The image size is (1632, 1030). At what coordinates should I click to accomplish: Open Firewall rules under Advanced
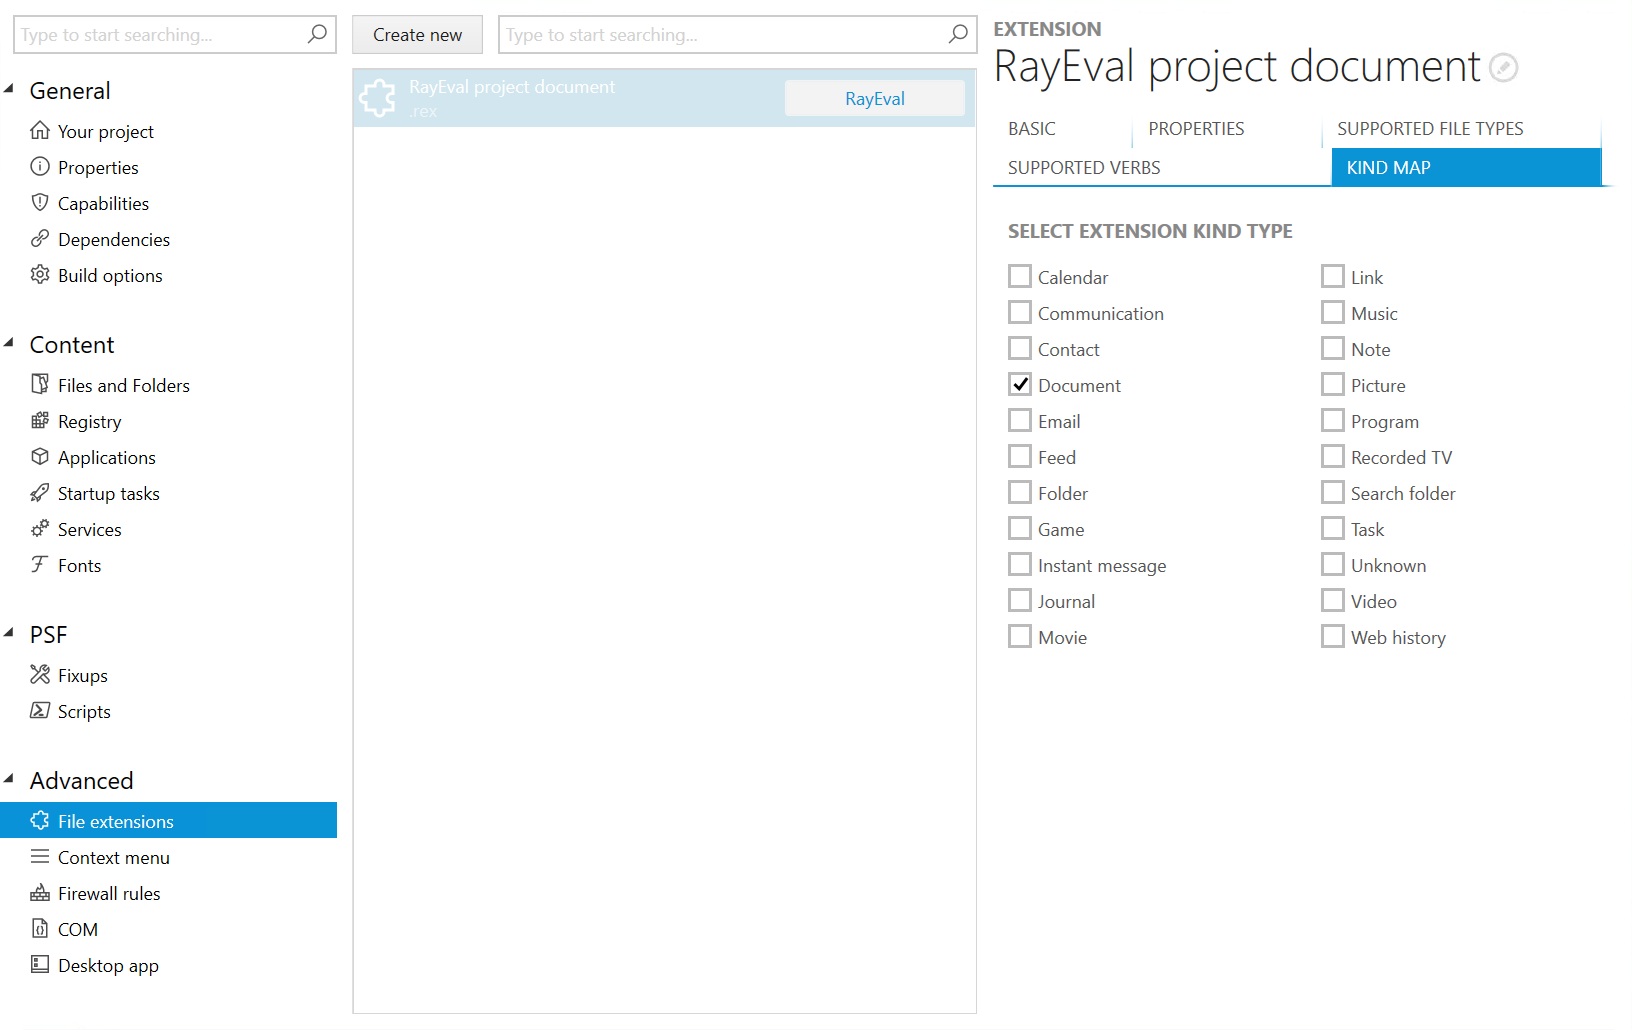[109, 893]
